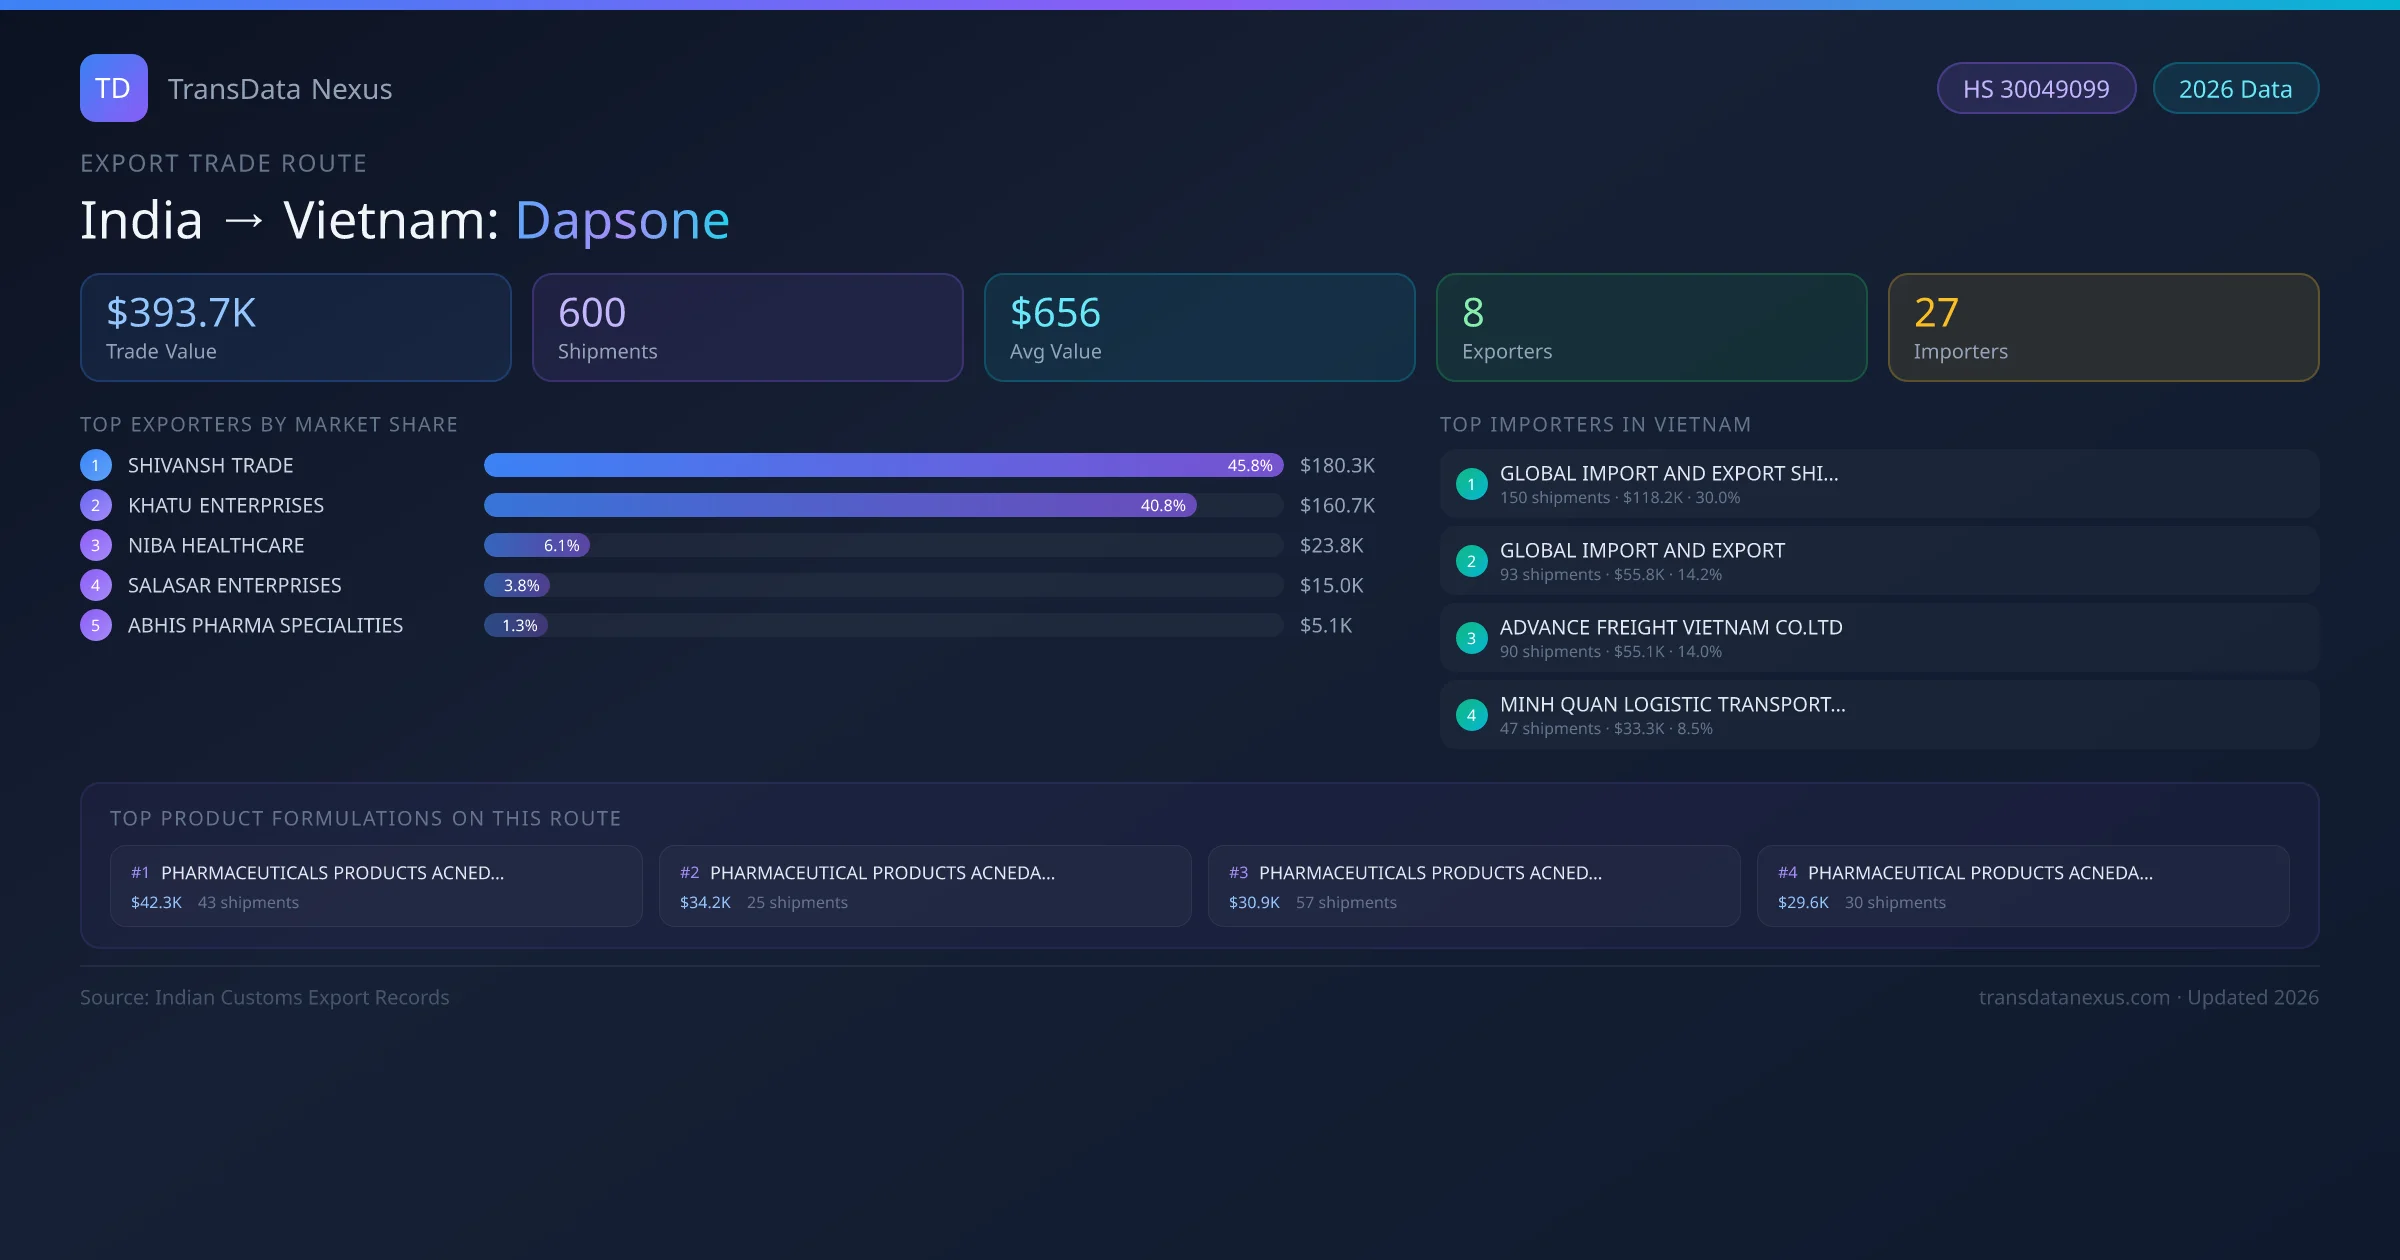Open the $393.7K Trade Value card

pos(295,327)
